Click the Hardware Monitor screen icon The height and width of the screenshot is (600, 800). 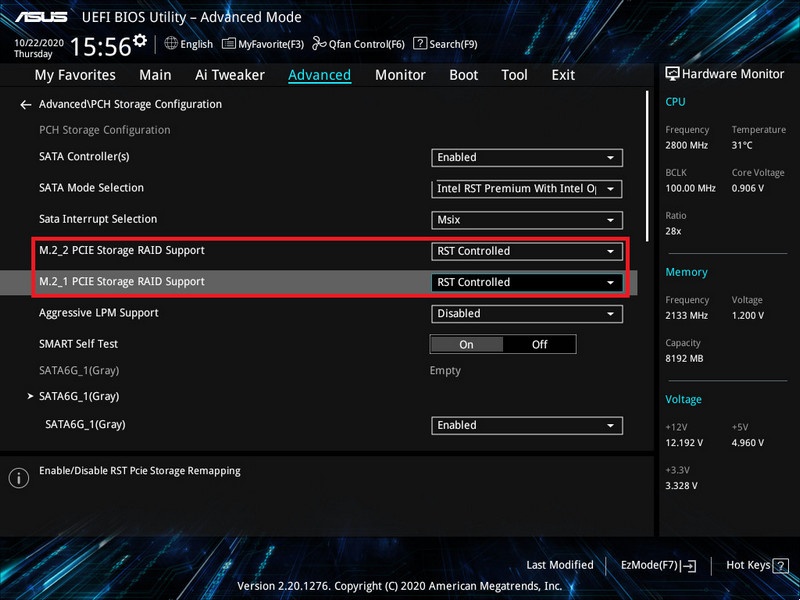[672, 74]
